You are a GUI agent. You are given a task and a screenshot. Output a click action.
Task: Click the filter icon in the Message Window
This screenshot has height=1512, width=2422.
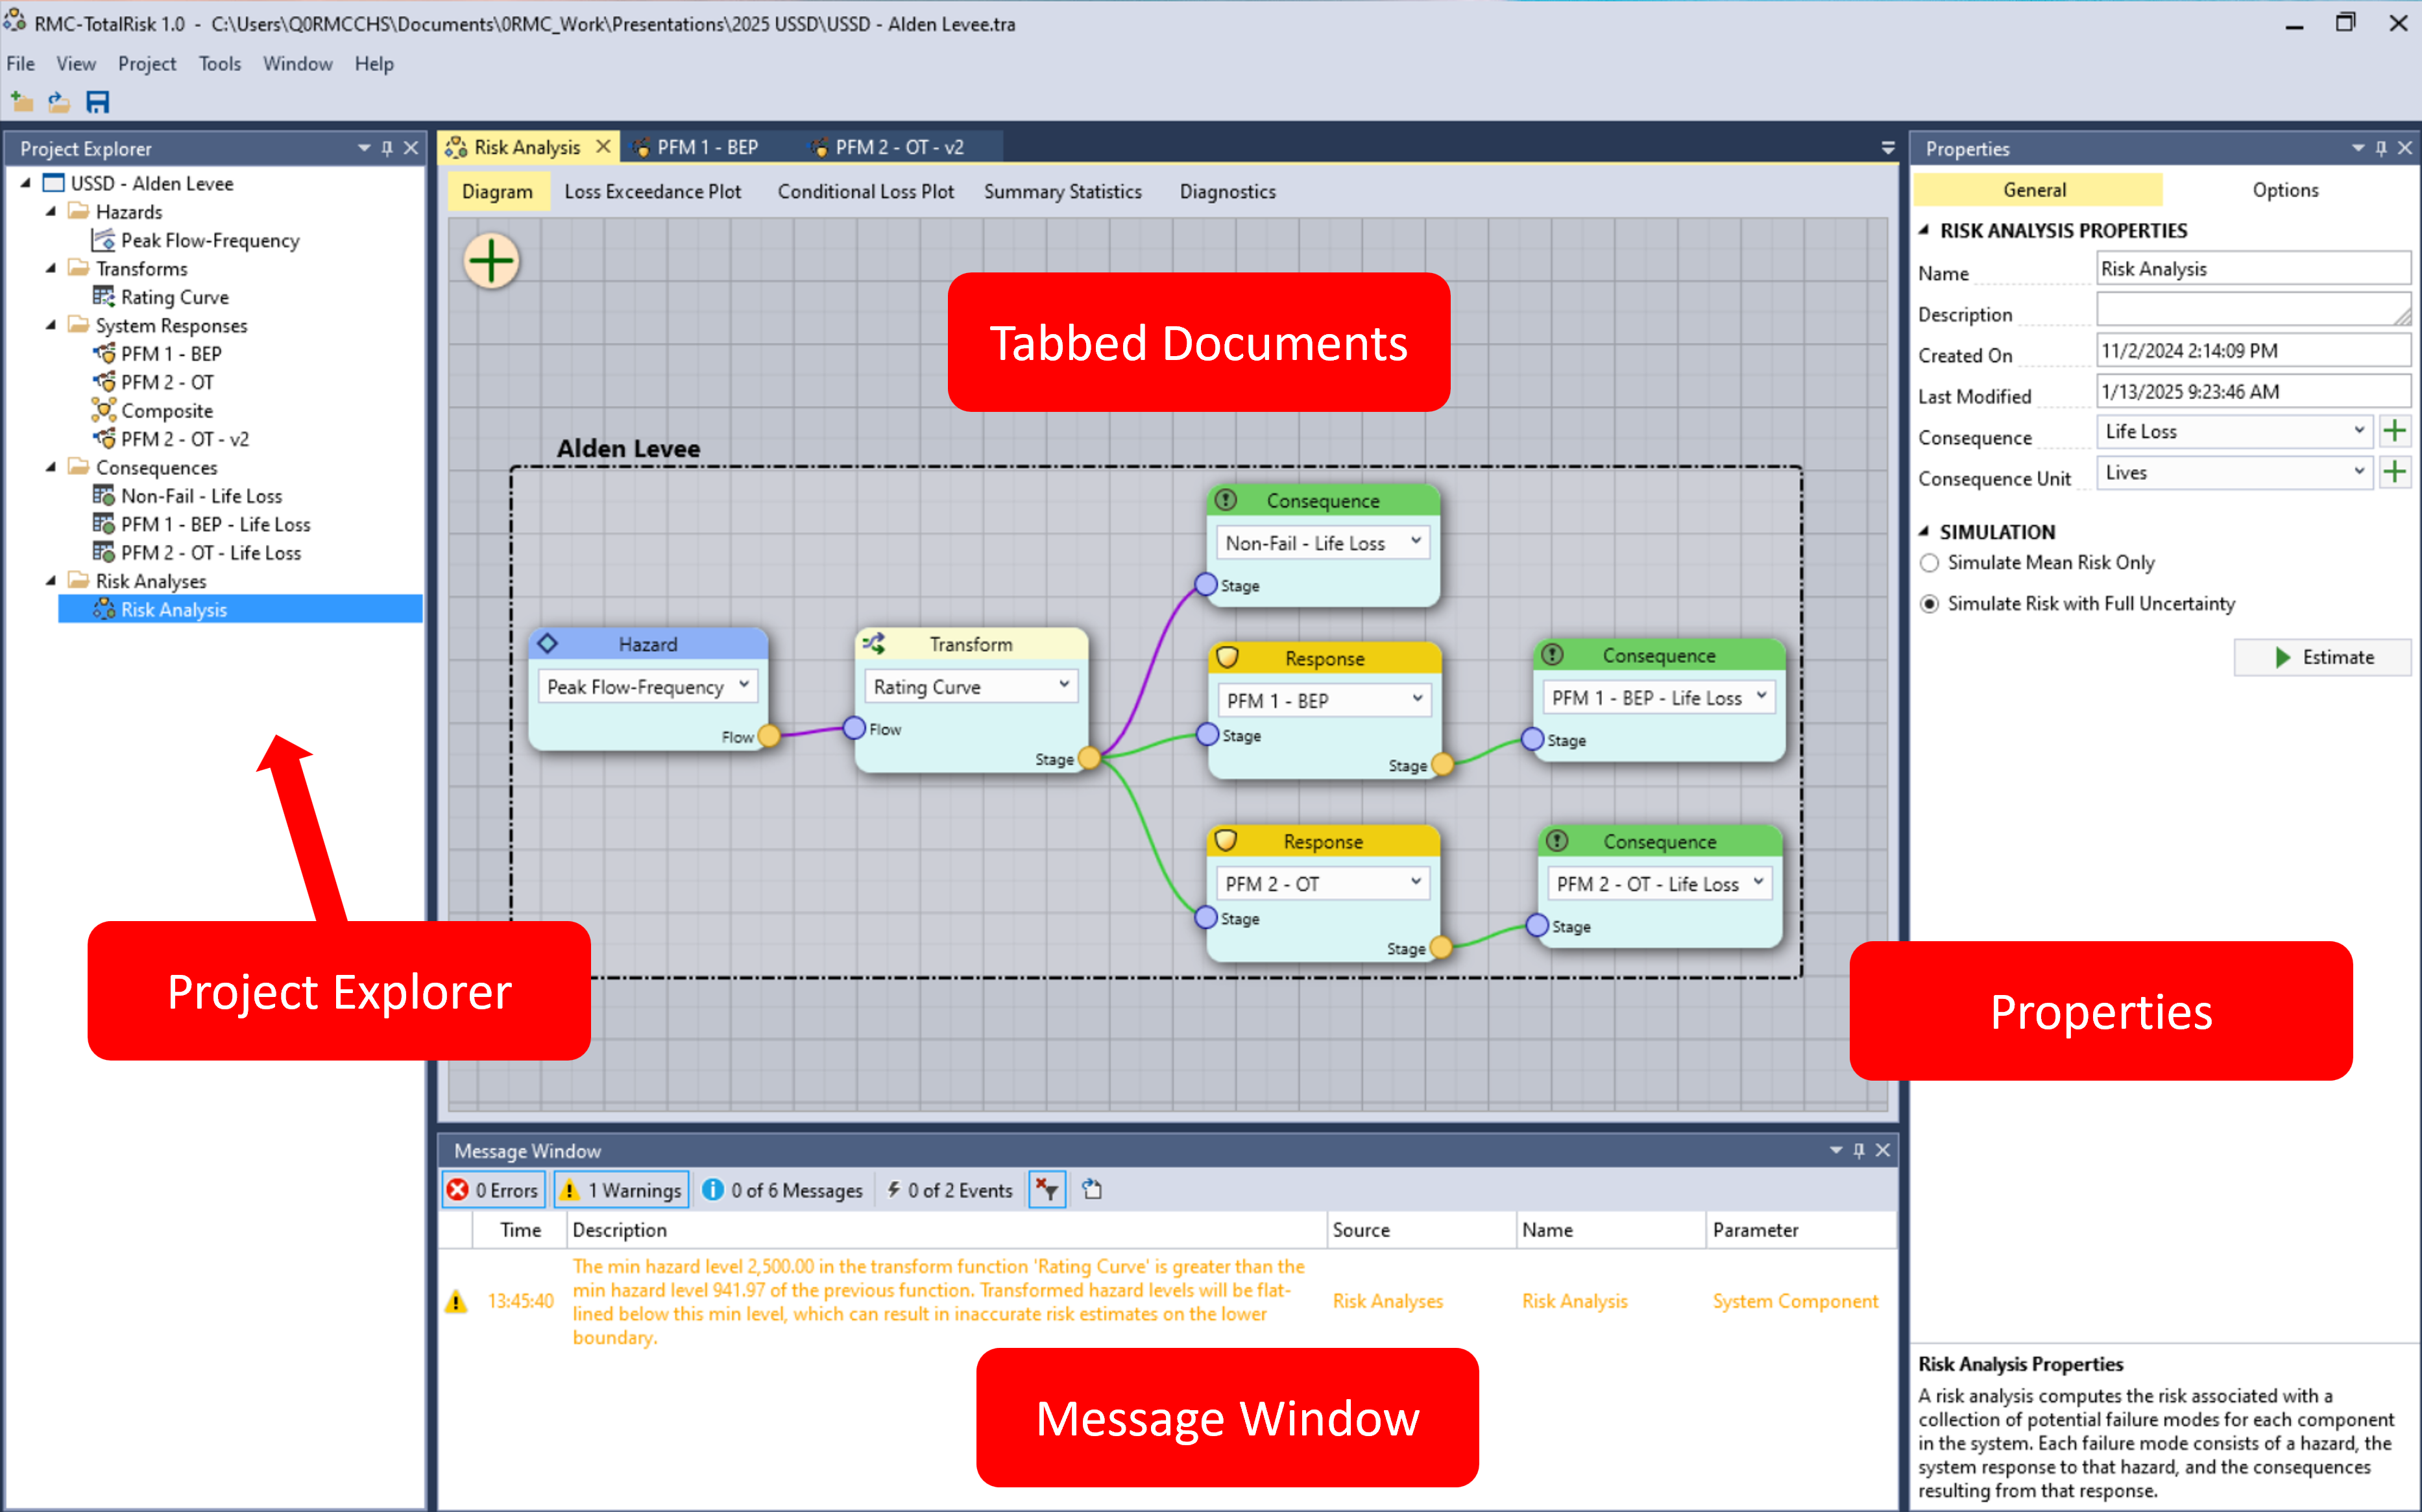coord(1047,1189)
